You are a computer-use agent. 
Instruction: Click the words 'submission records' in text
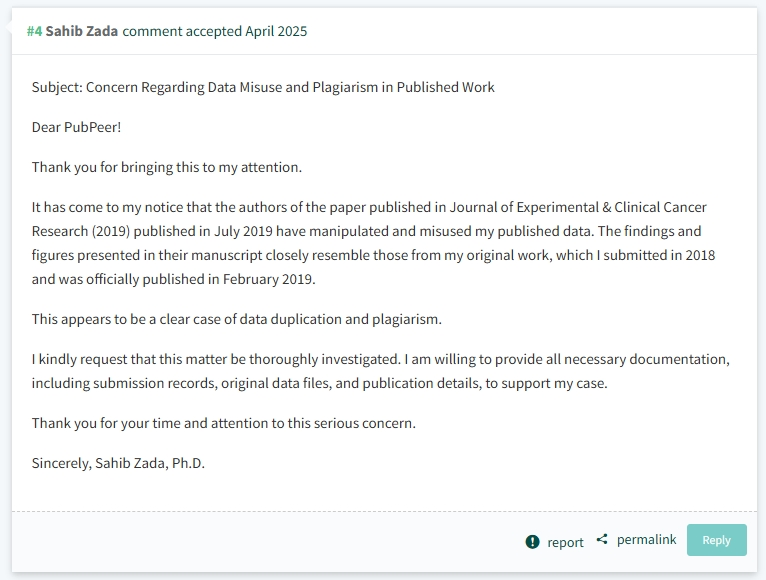[155, 383]
